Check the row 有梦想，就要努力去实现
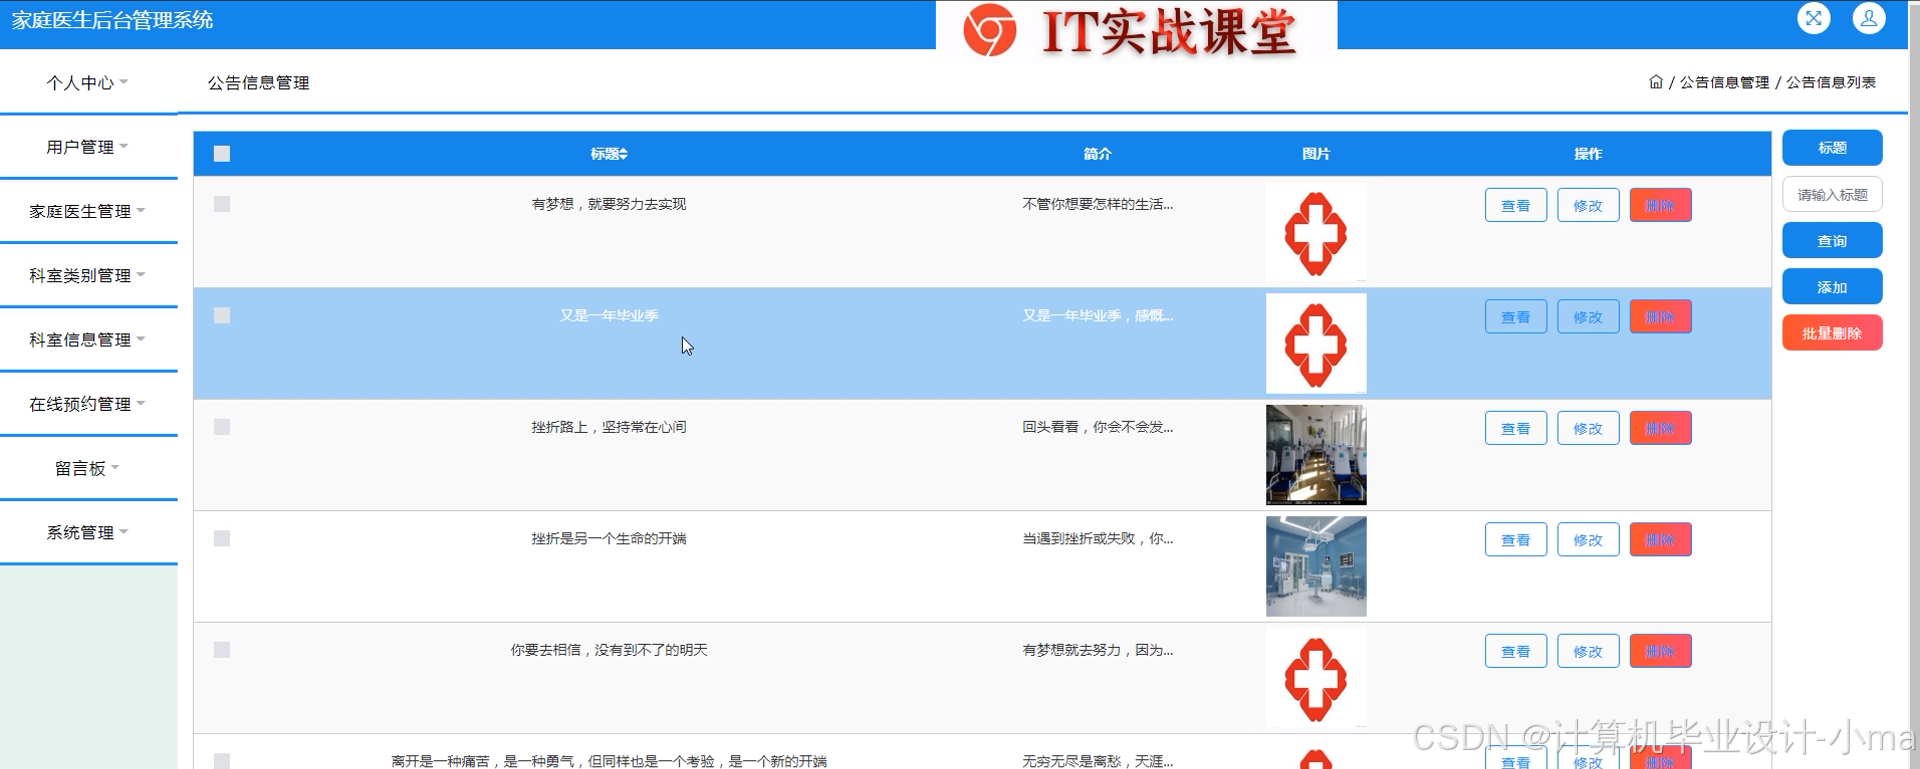This screenshot has width=1920, height=769. coord(222,204)
